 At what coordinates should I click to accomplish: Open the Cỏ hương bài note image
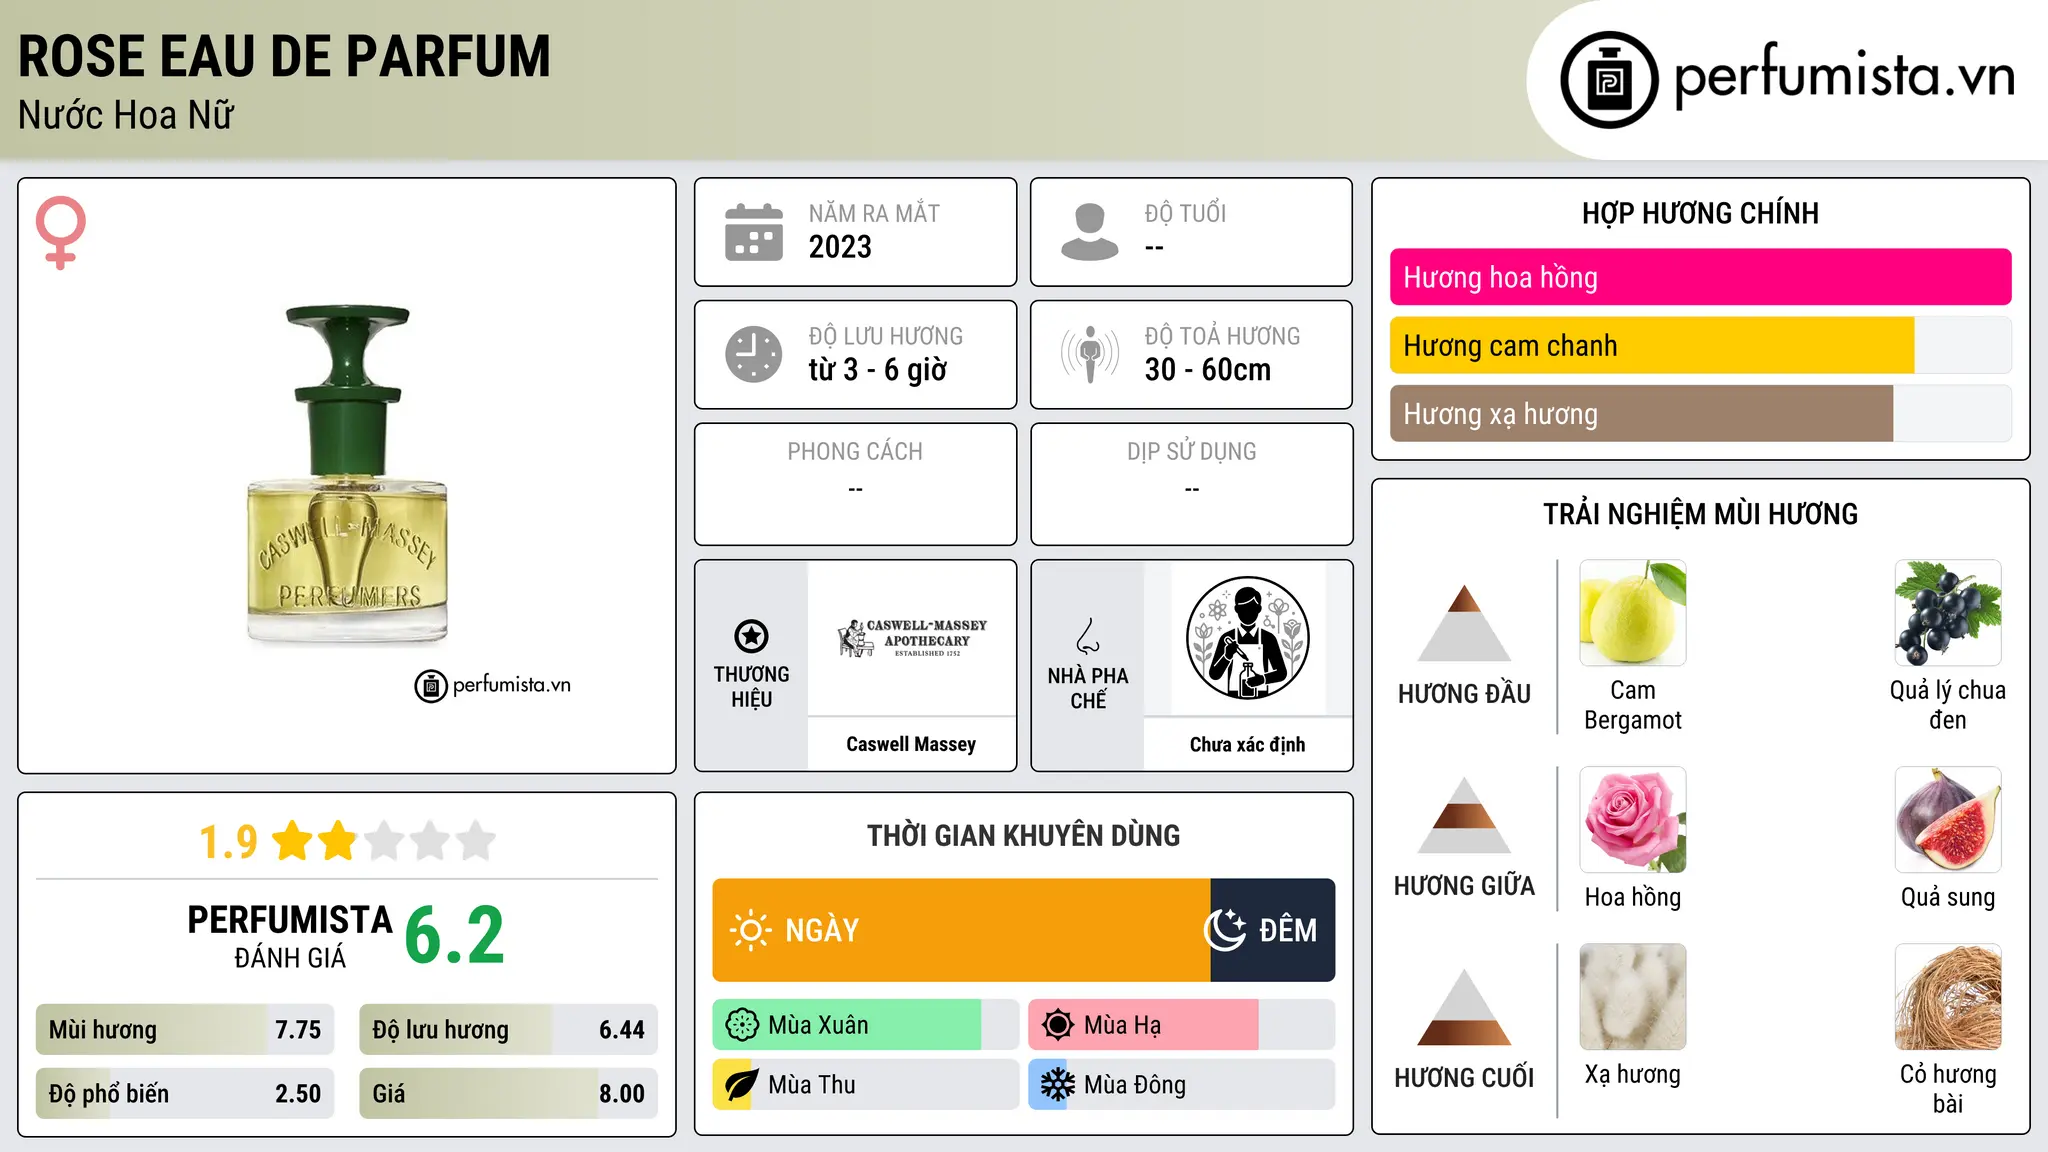pyautogui.click(x=1948, y=997)
